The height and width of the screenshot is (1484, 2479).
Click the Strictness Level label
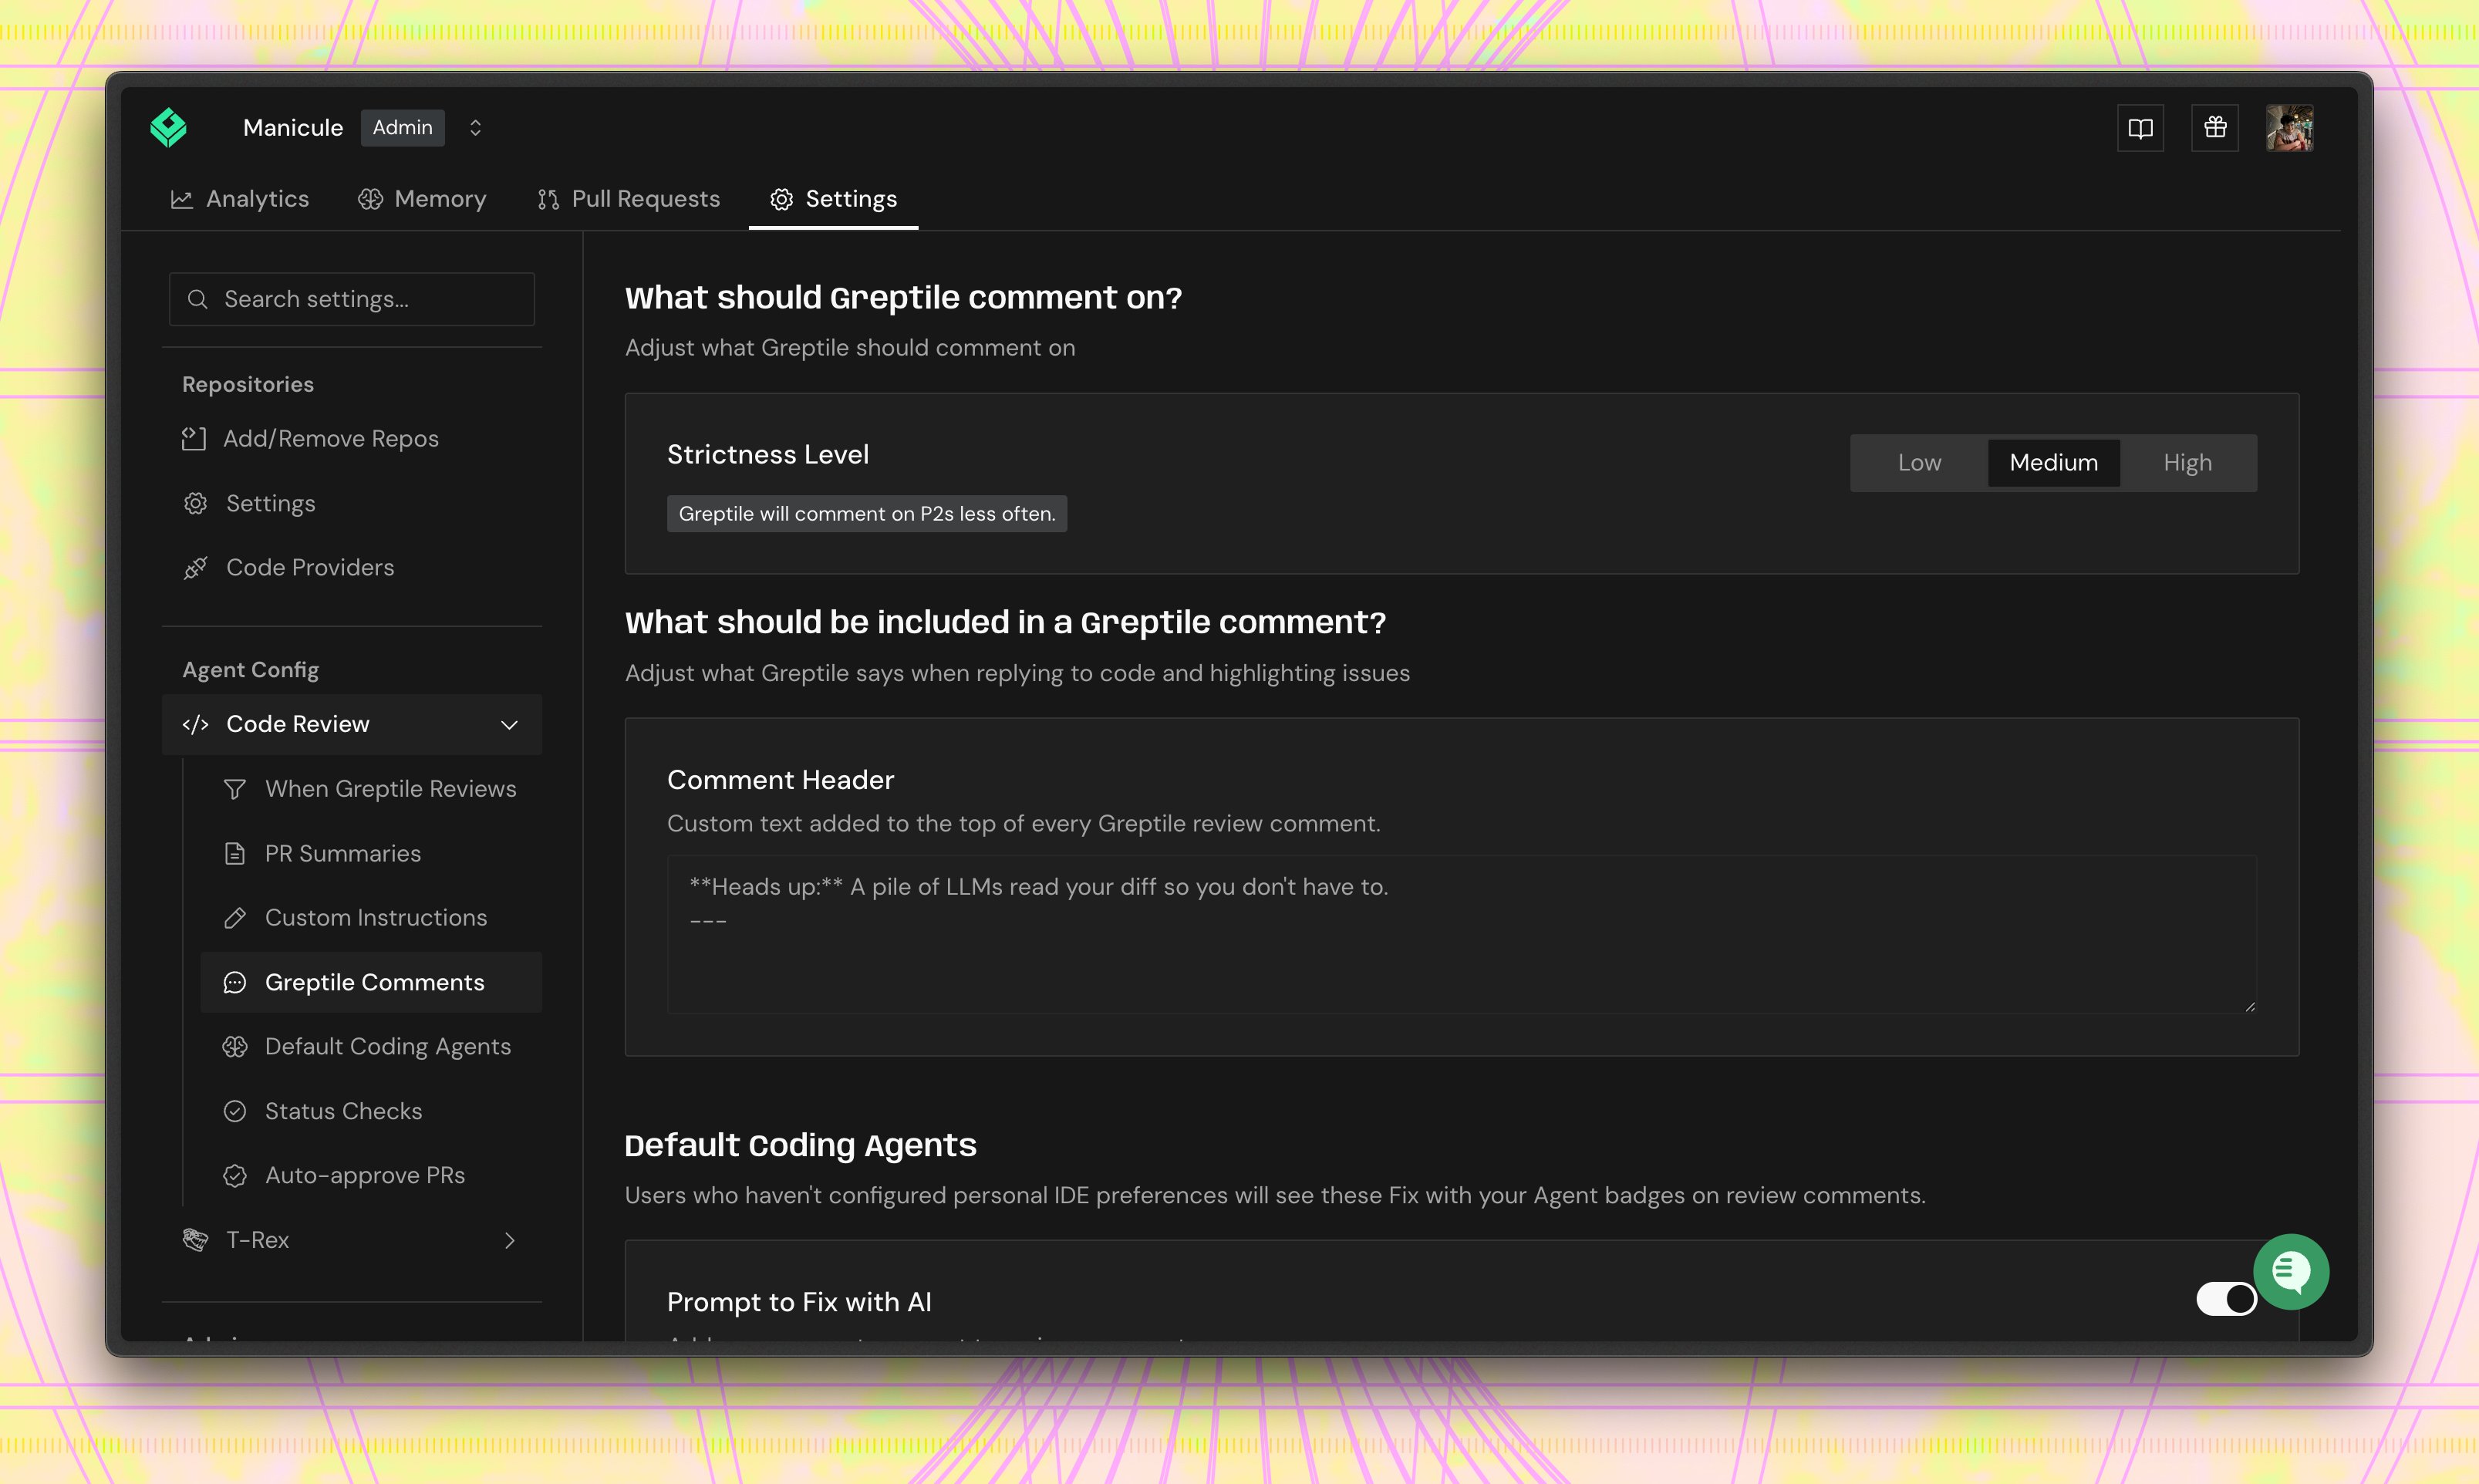[768, 455]
